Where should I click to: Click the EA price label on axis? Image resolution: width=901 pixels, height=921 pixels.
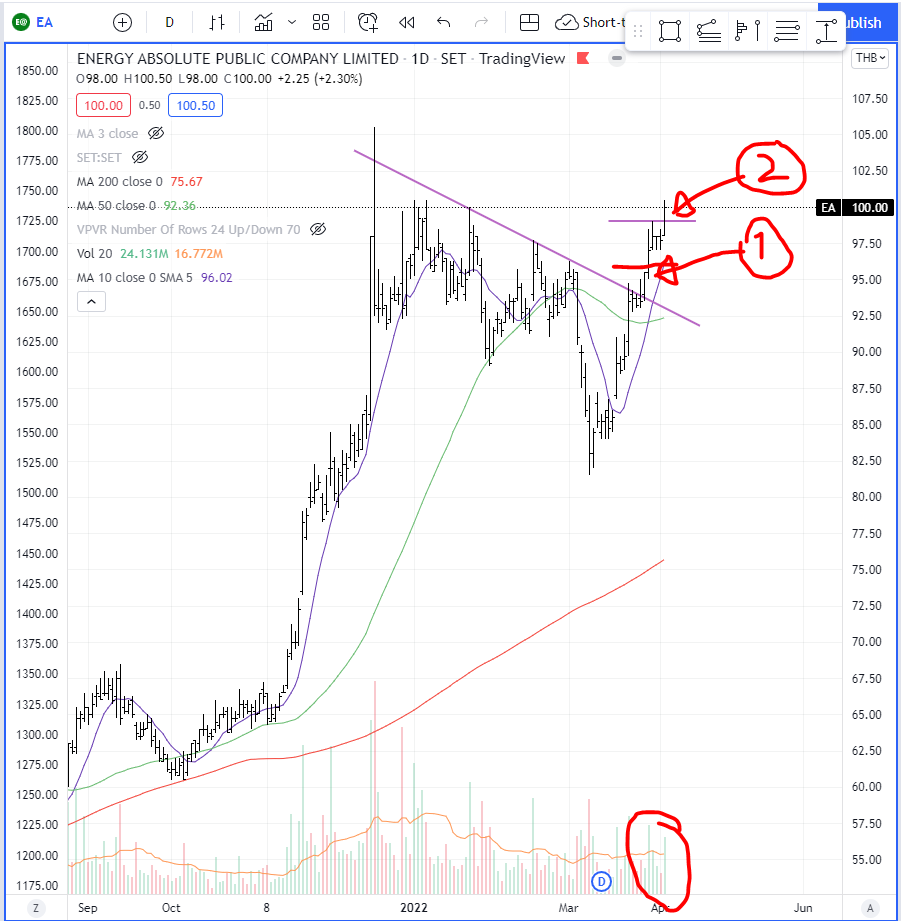tap(828, 207)
